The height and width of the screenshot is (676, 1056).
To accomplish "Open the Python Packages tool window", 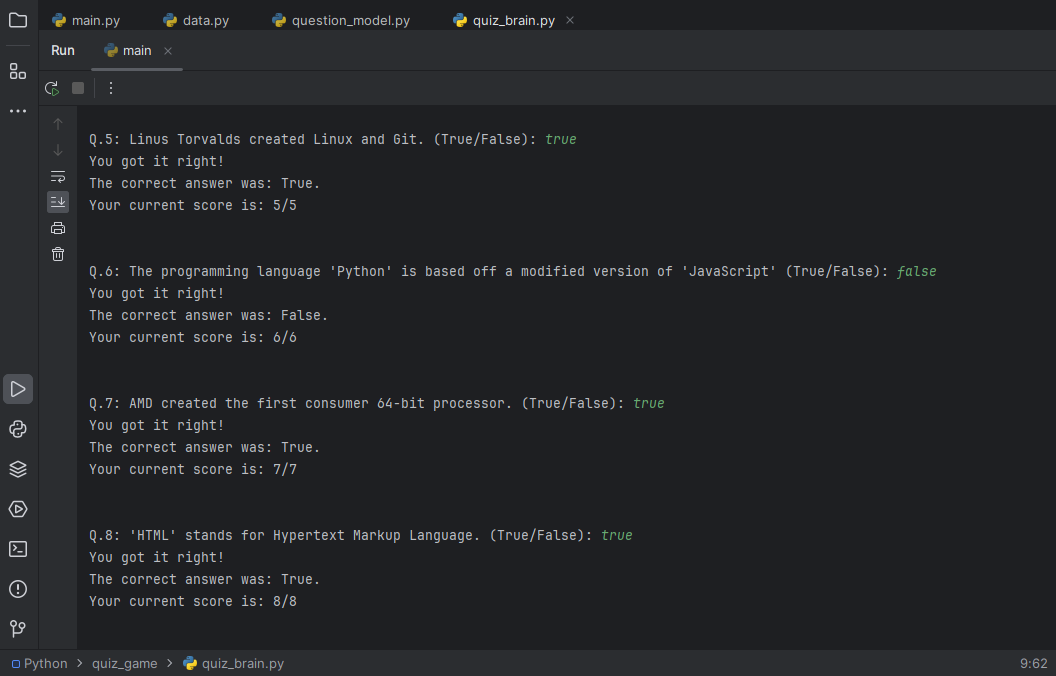I will tap(18, 469).
